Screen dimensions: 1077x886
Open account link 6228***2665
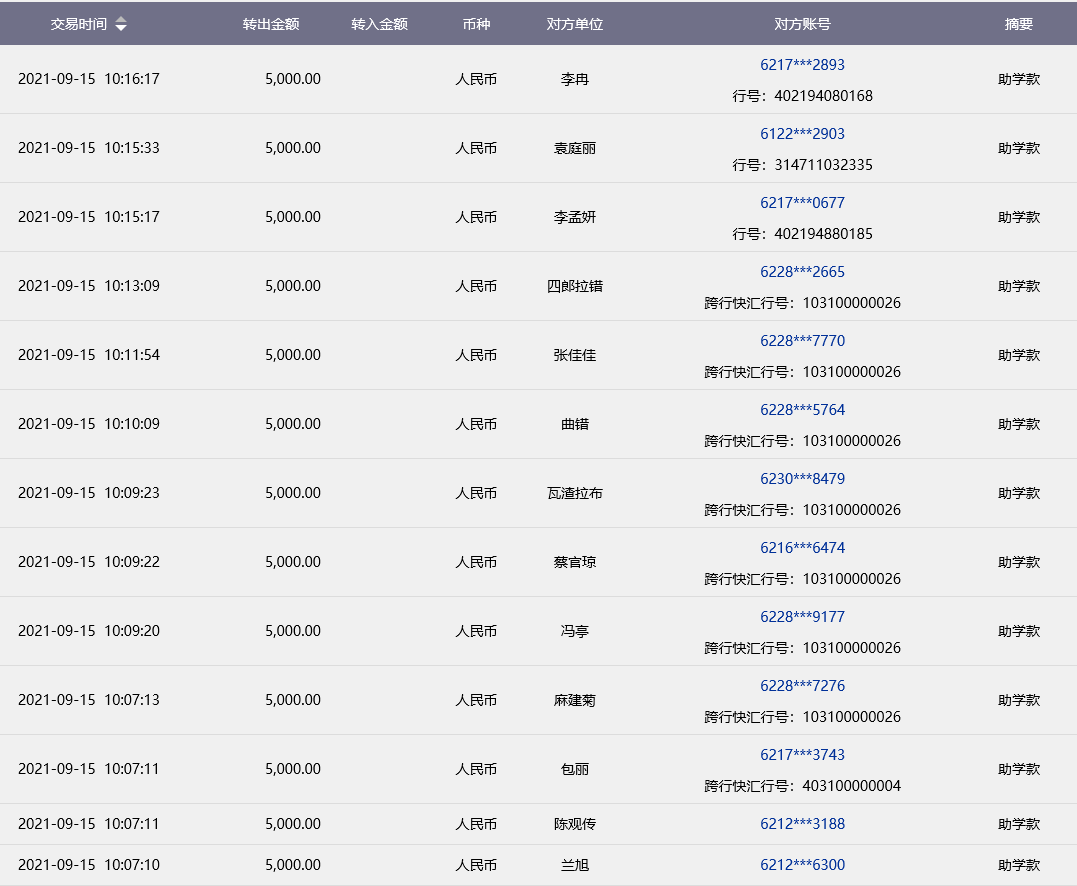click(802, 272)
